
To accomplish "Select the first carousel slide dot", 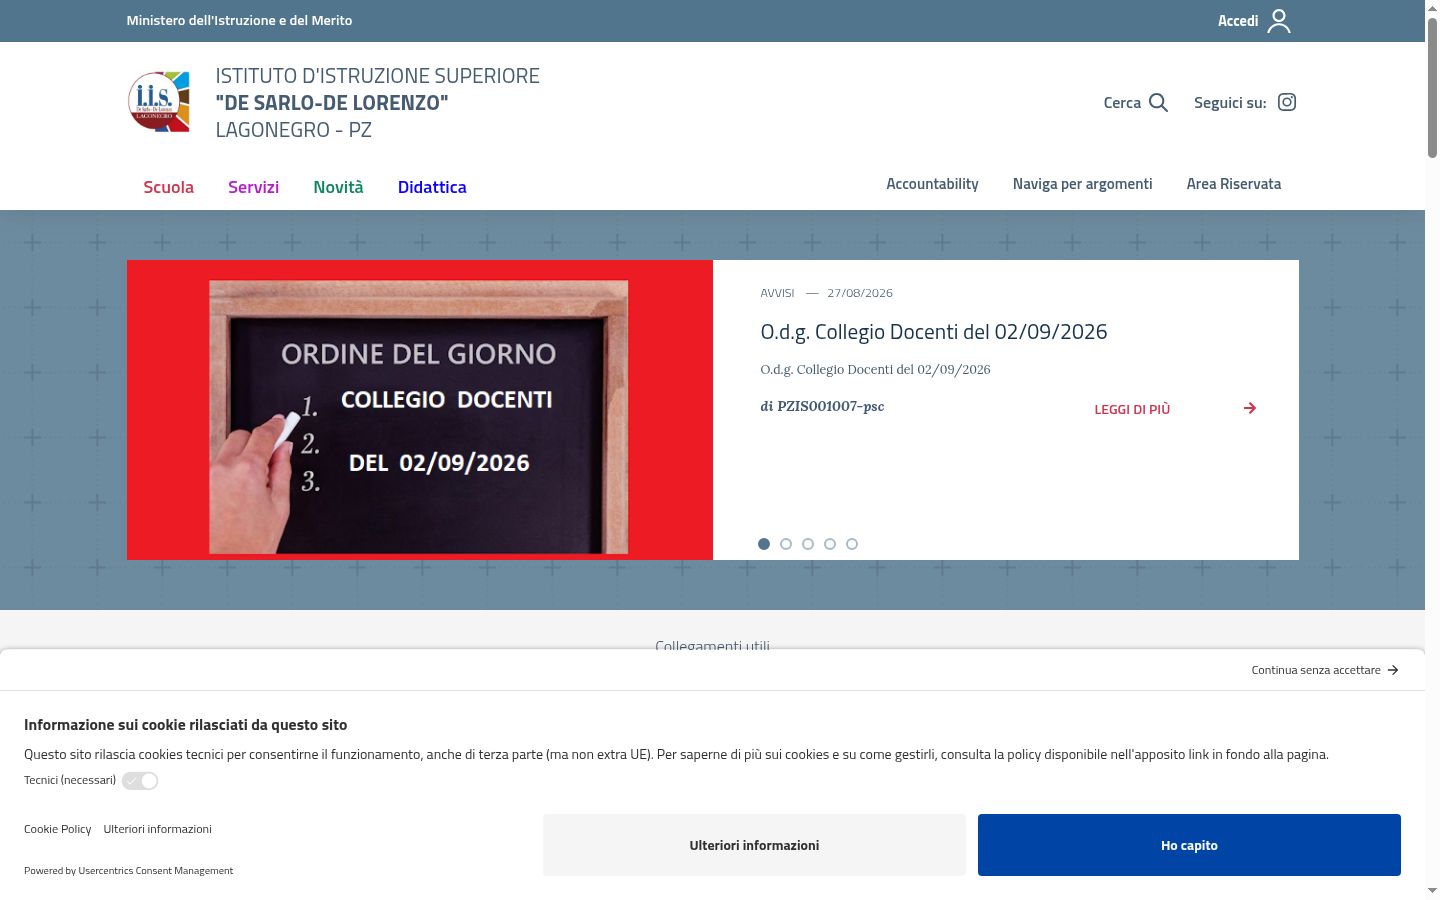I will tap(764, 544).
